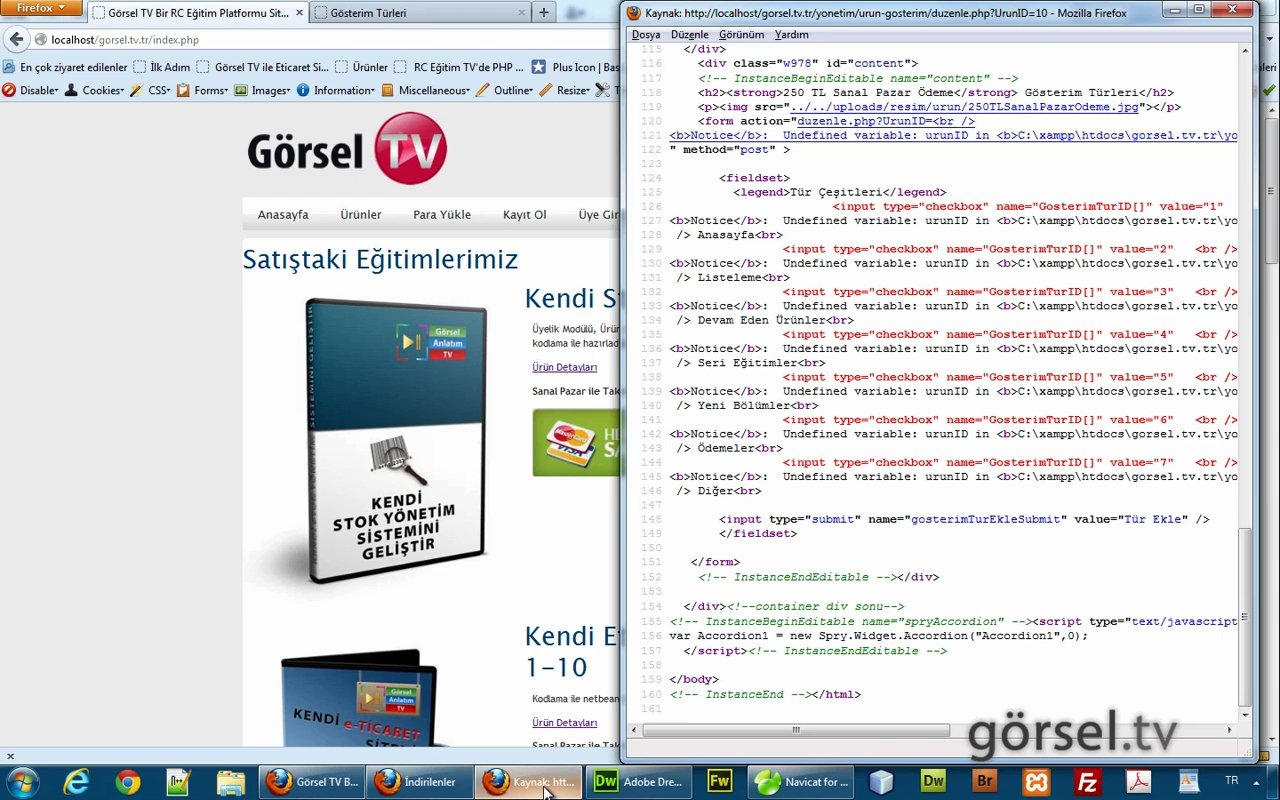This screenshot has width=1280, height=800.
Task: Open the blue cube taskbar icon
Action: click(x=881, y=781)
